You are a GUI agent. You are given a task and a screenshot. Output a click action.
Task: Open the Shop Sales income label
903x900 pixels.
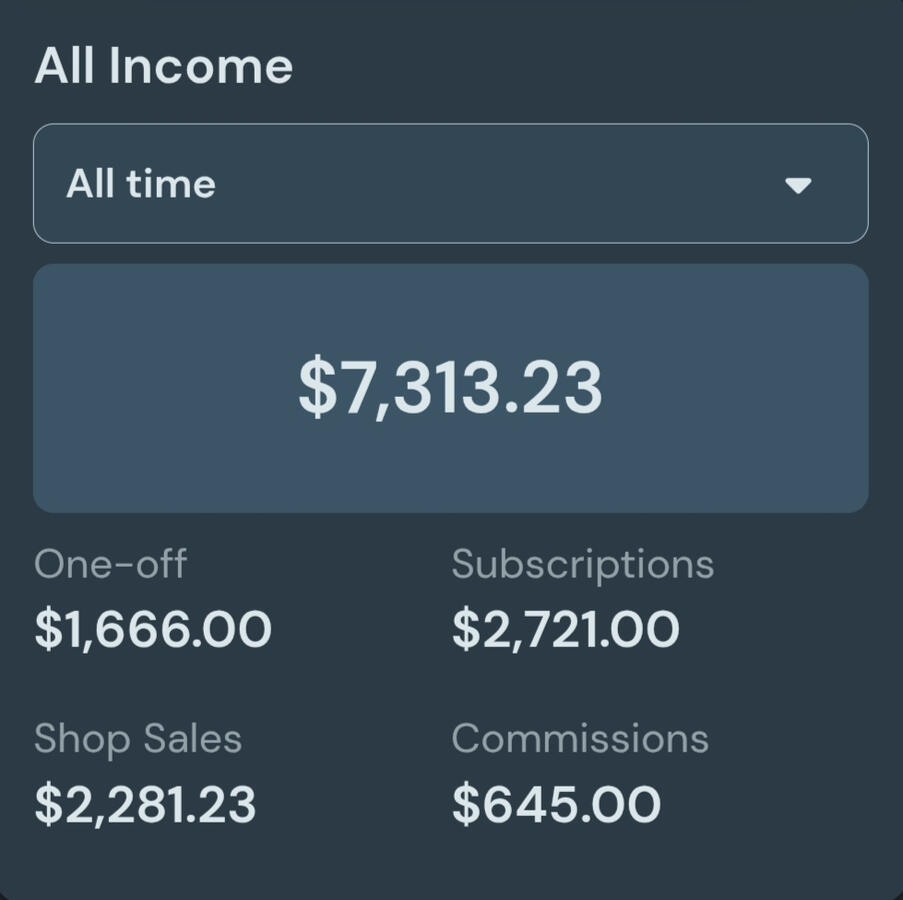pos(138,739)
